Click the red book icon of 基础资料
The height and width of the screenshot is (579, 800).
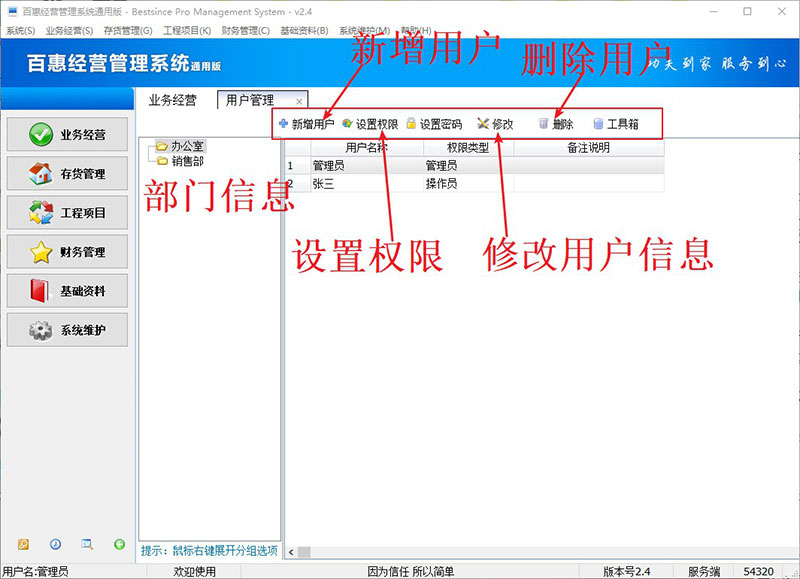40,291
